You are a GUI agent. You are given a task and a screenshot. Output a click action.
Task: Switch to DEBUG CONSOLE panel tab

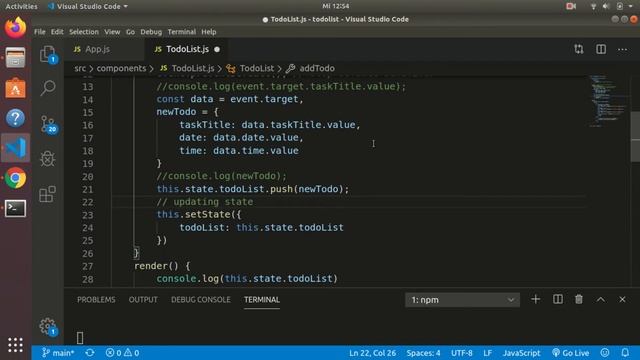pos(200,300)
